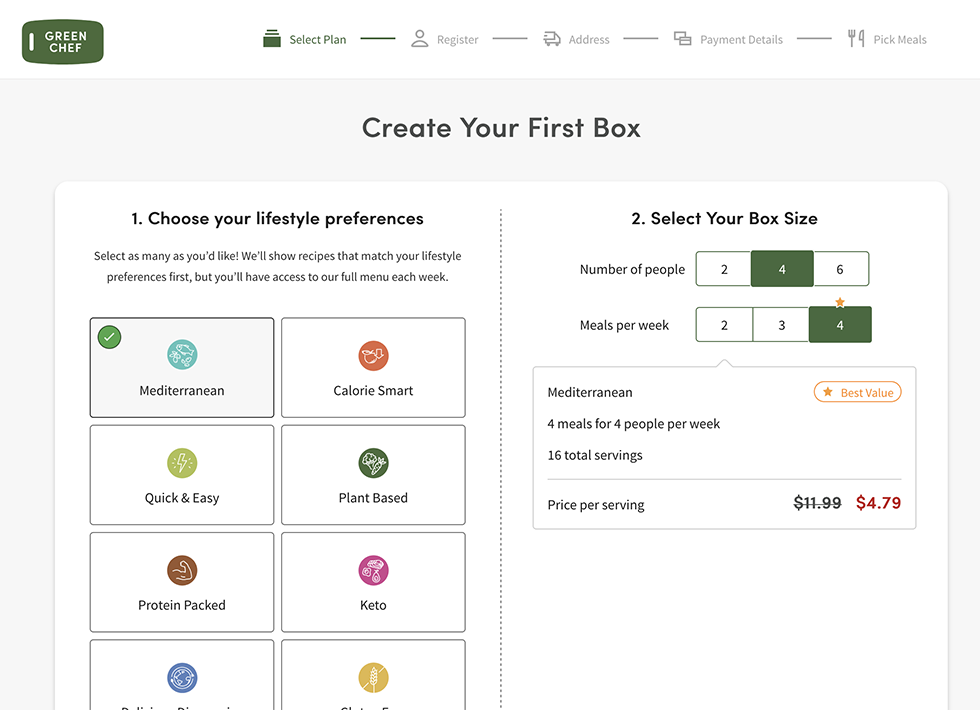This screenshot has height=710, width=980.
Task: Click '4 meals for 4 people per week'
Action: pyautogui.click(x=634, y=424)
